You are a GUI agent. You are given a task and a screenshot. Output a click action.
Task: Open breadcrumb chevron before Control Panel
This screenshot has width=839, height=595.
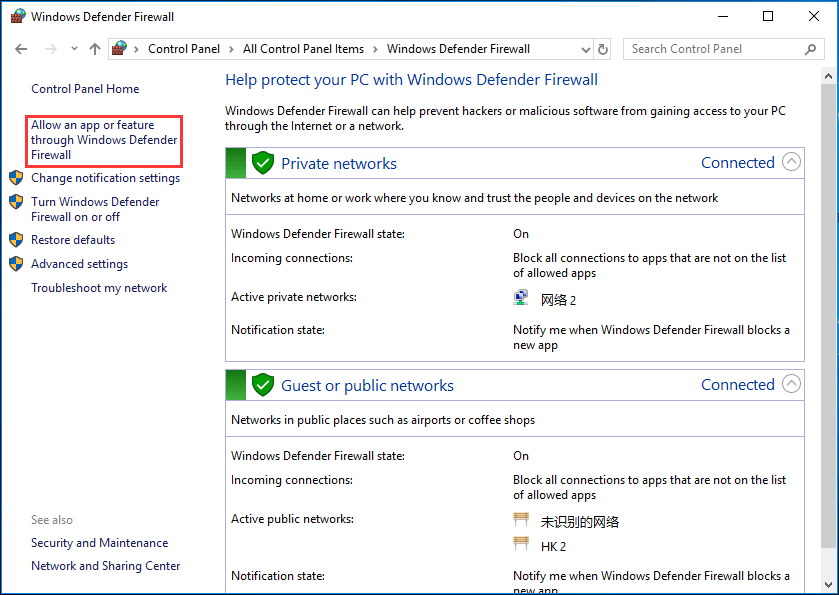click(x=136, y=50)
